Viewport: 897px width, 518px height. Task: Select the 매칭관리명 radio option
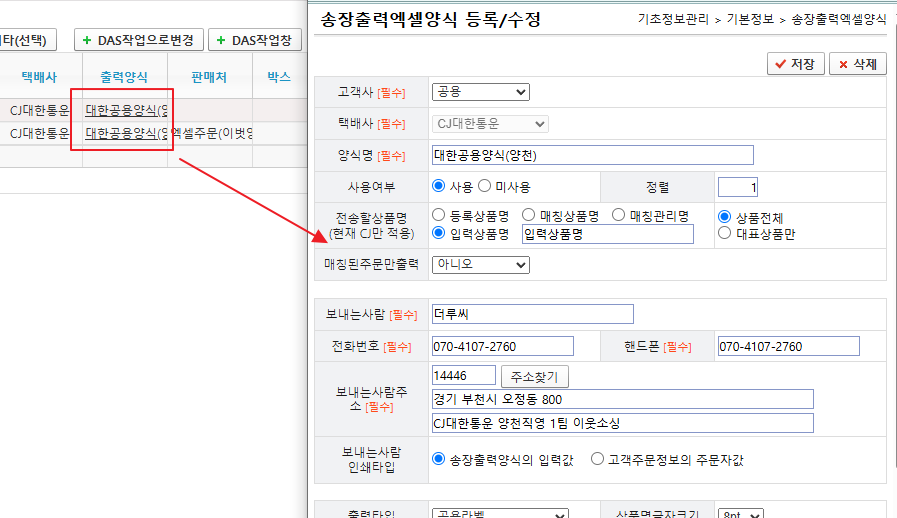(x=618, y=215)
